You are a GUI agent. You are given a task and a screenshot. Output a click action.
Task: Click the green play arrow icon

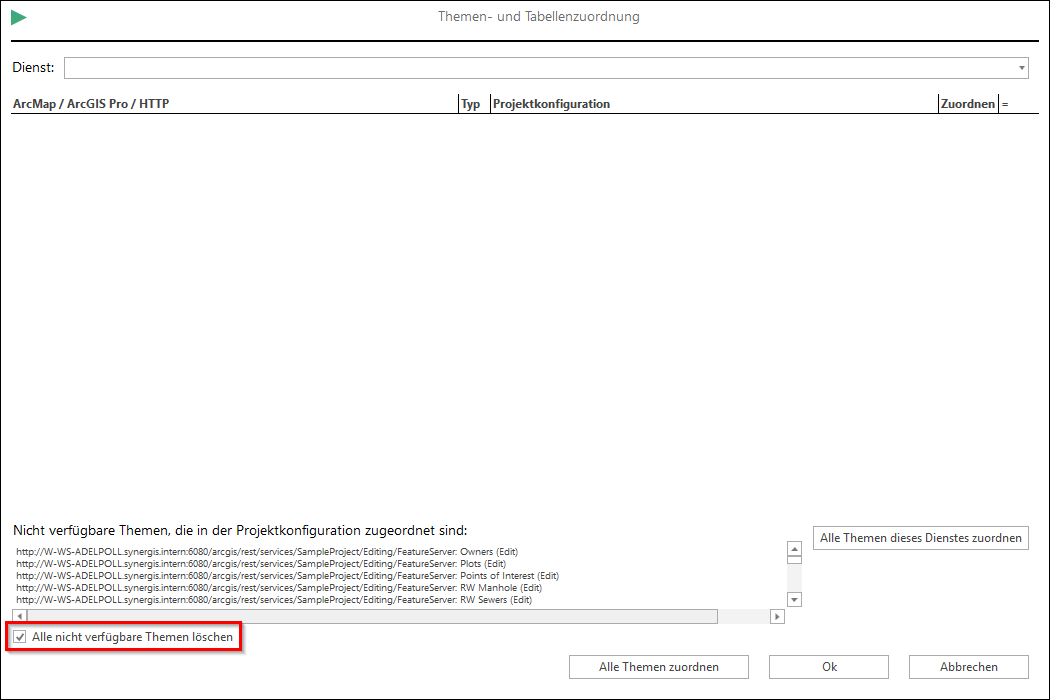(19, 17)
